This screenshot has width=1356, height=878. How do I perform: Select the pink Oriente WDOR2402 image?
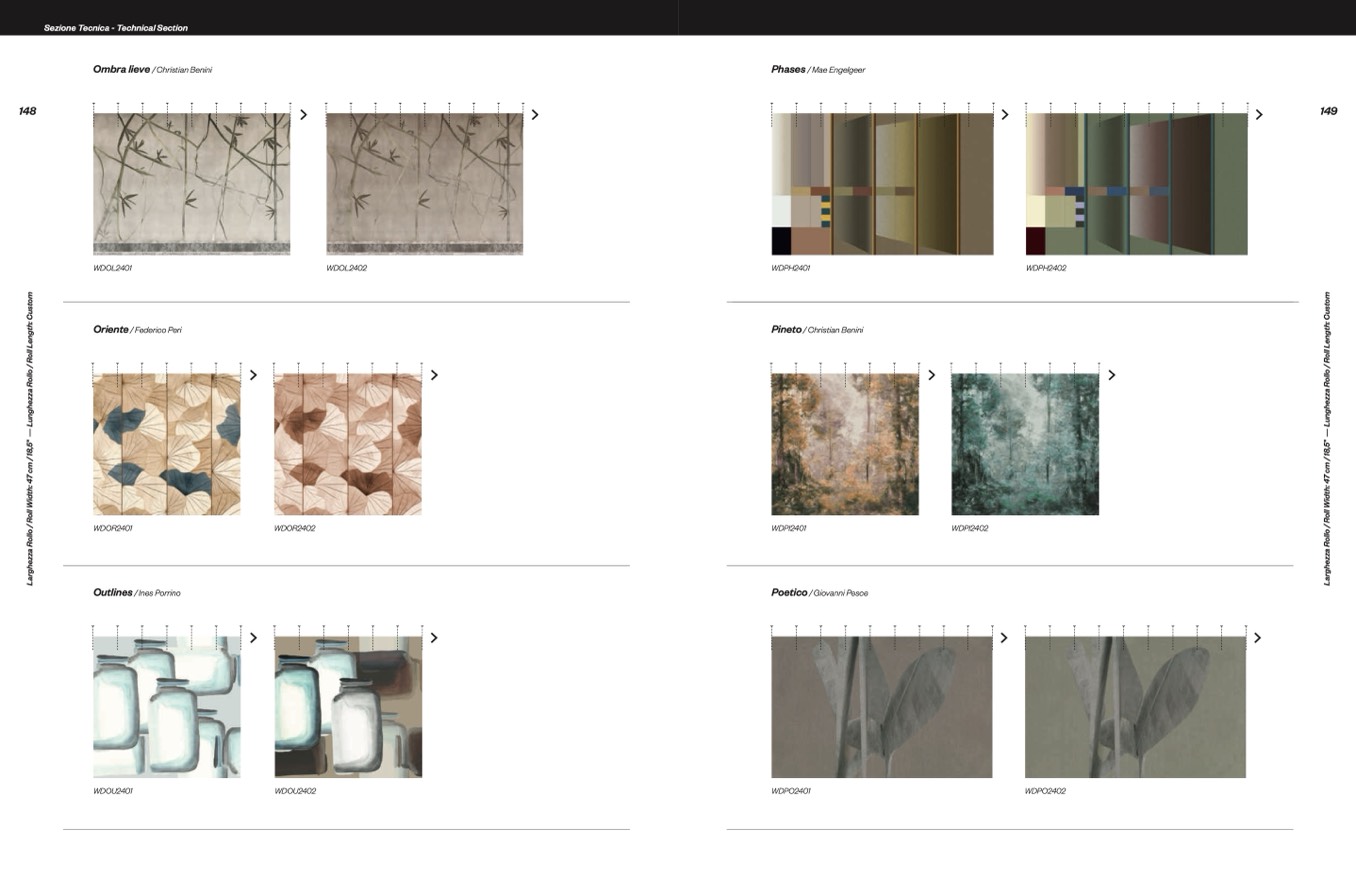[x=348, y=444]
